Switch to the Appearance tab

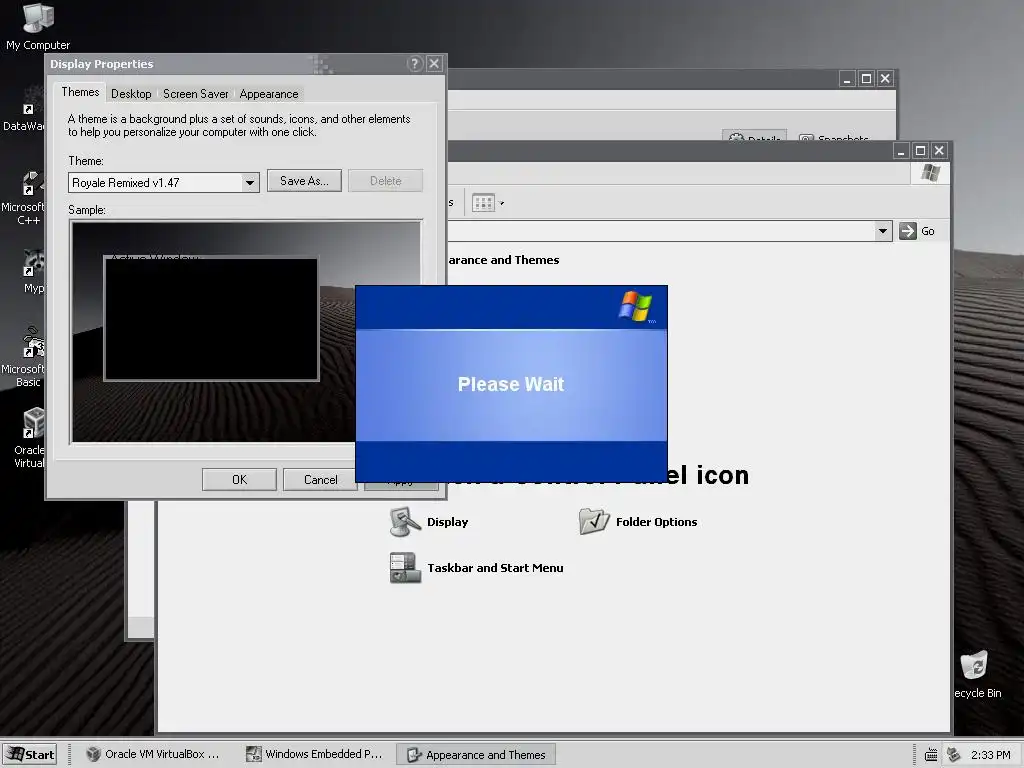269,94
